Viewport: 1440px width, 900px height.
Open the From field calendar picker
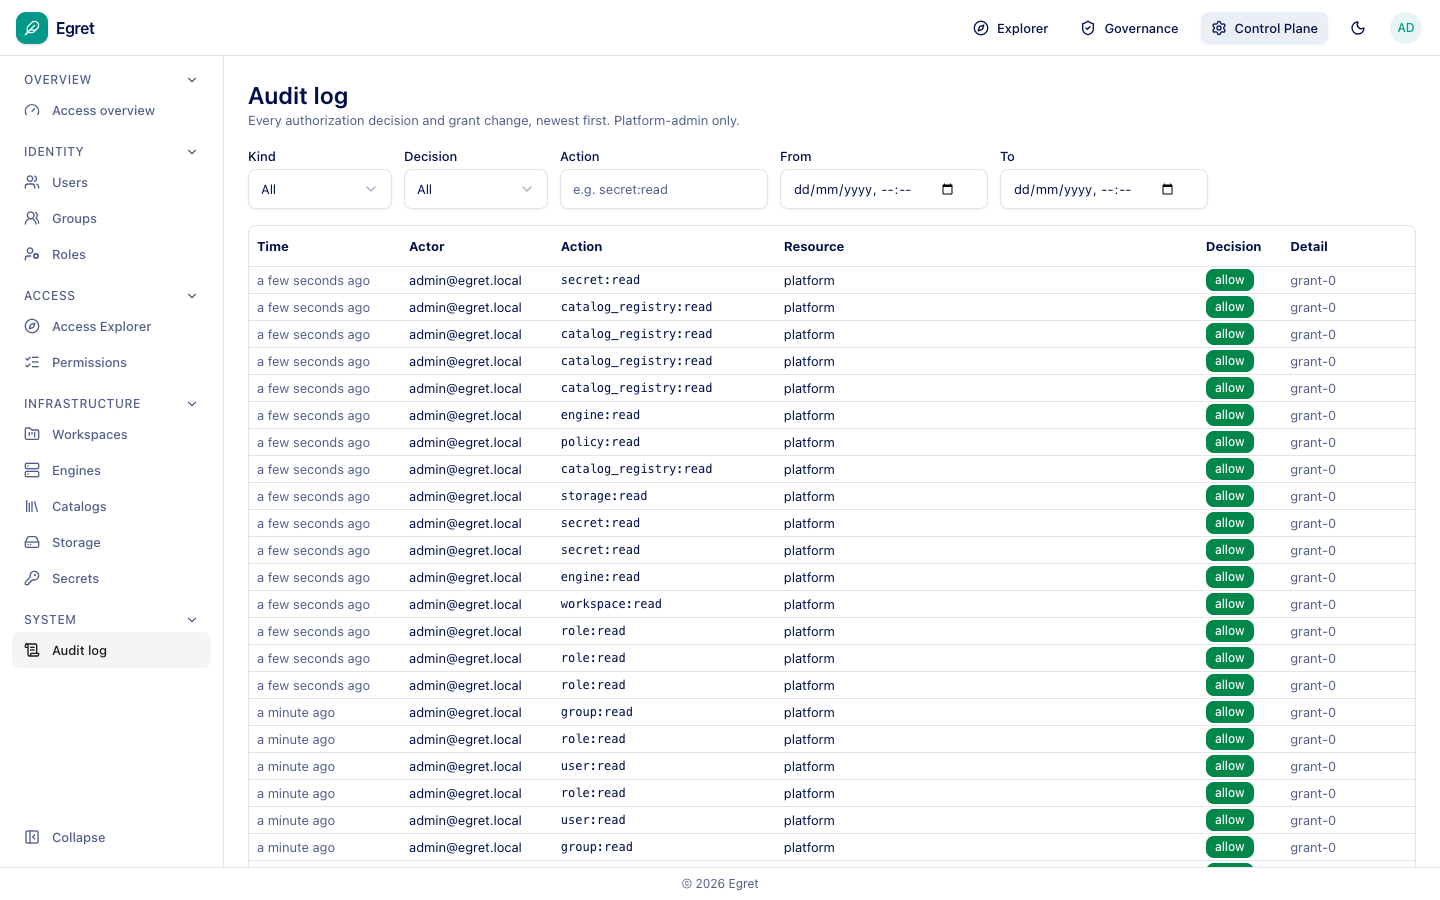point(948,189)
